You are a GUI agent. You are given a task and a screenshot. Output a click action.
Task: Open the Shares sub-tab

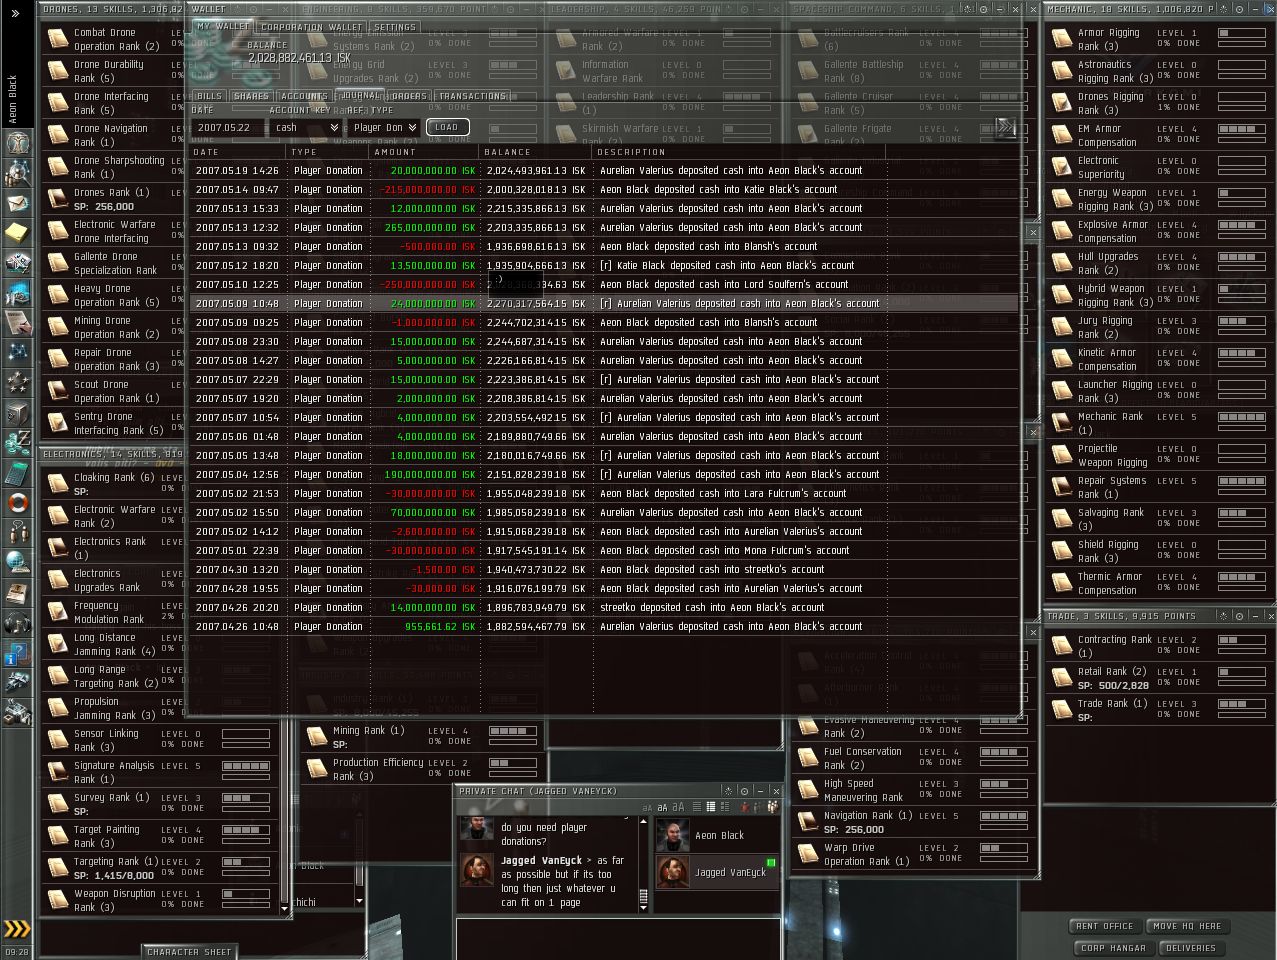coord(251,96)
